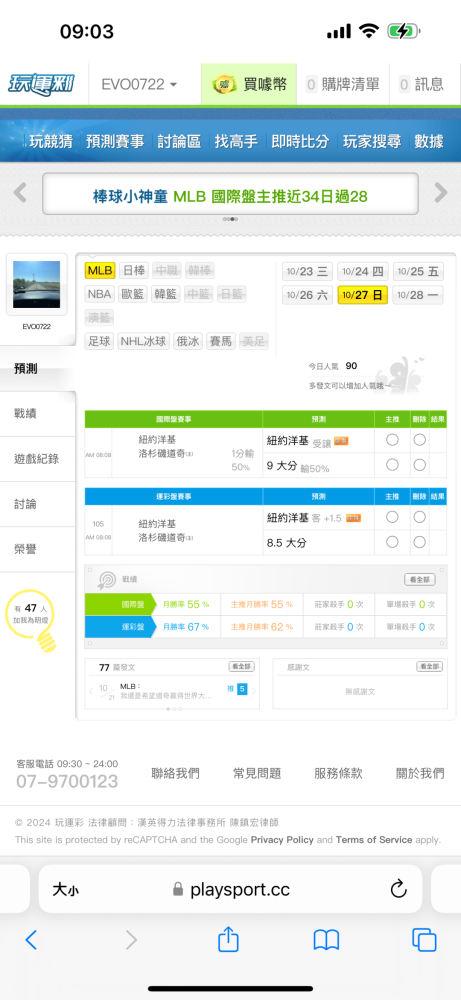Screen dimensions: 461x1000
Task: Select the 足球 league filter
Action: (x=99, y=341)
